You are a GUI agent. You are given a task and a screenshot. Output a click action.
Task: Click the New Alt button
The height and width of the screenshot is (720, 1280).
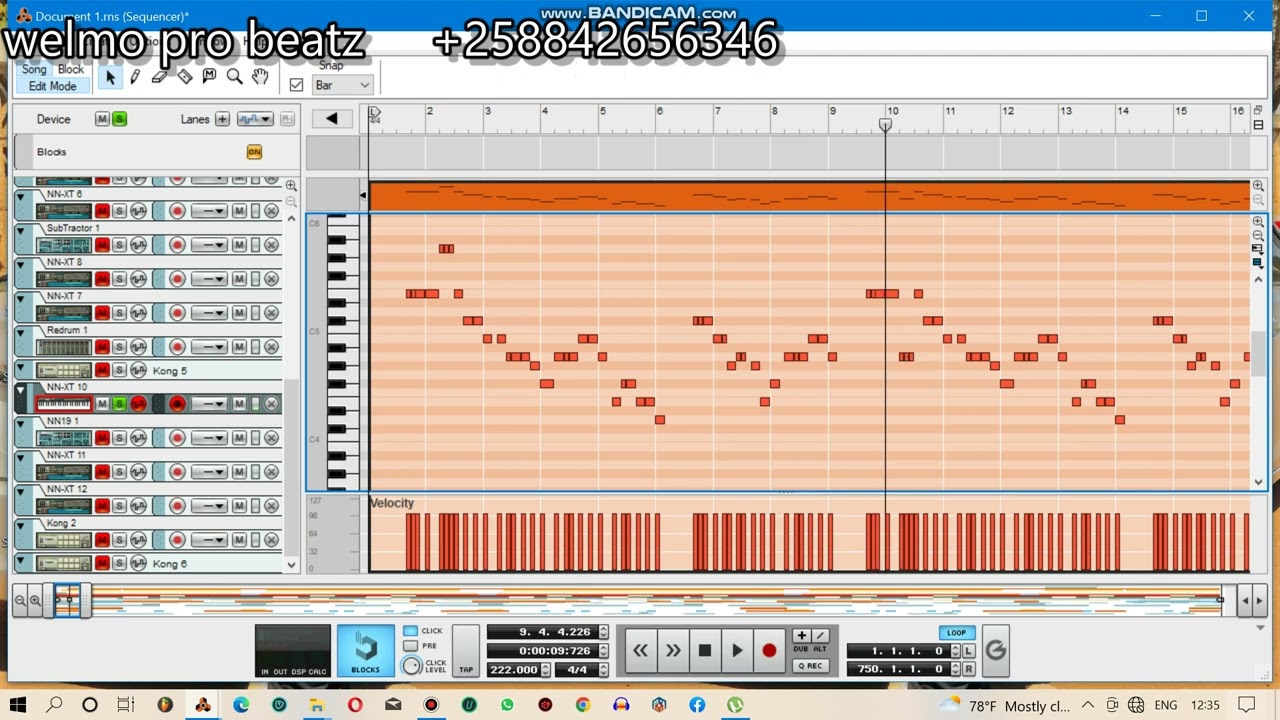(x=820, y=636)
